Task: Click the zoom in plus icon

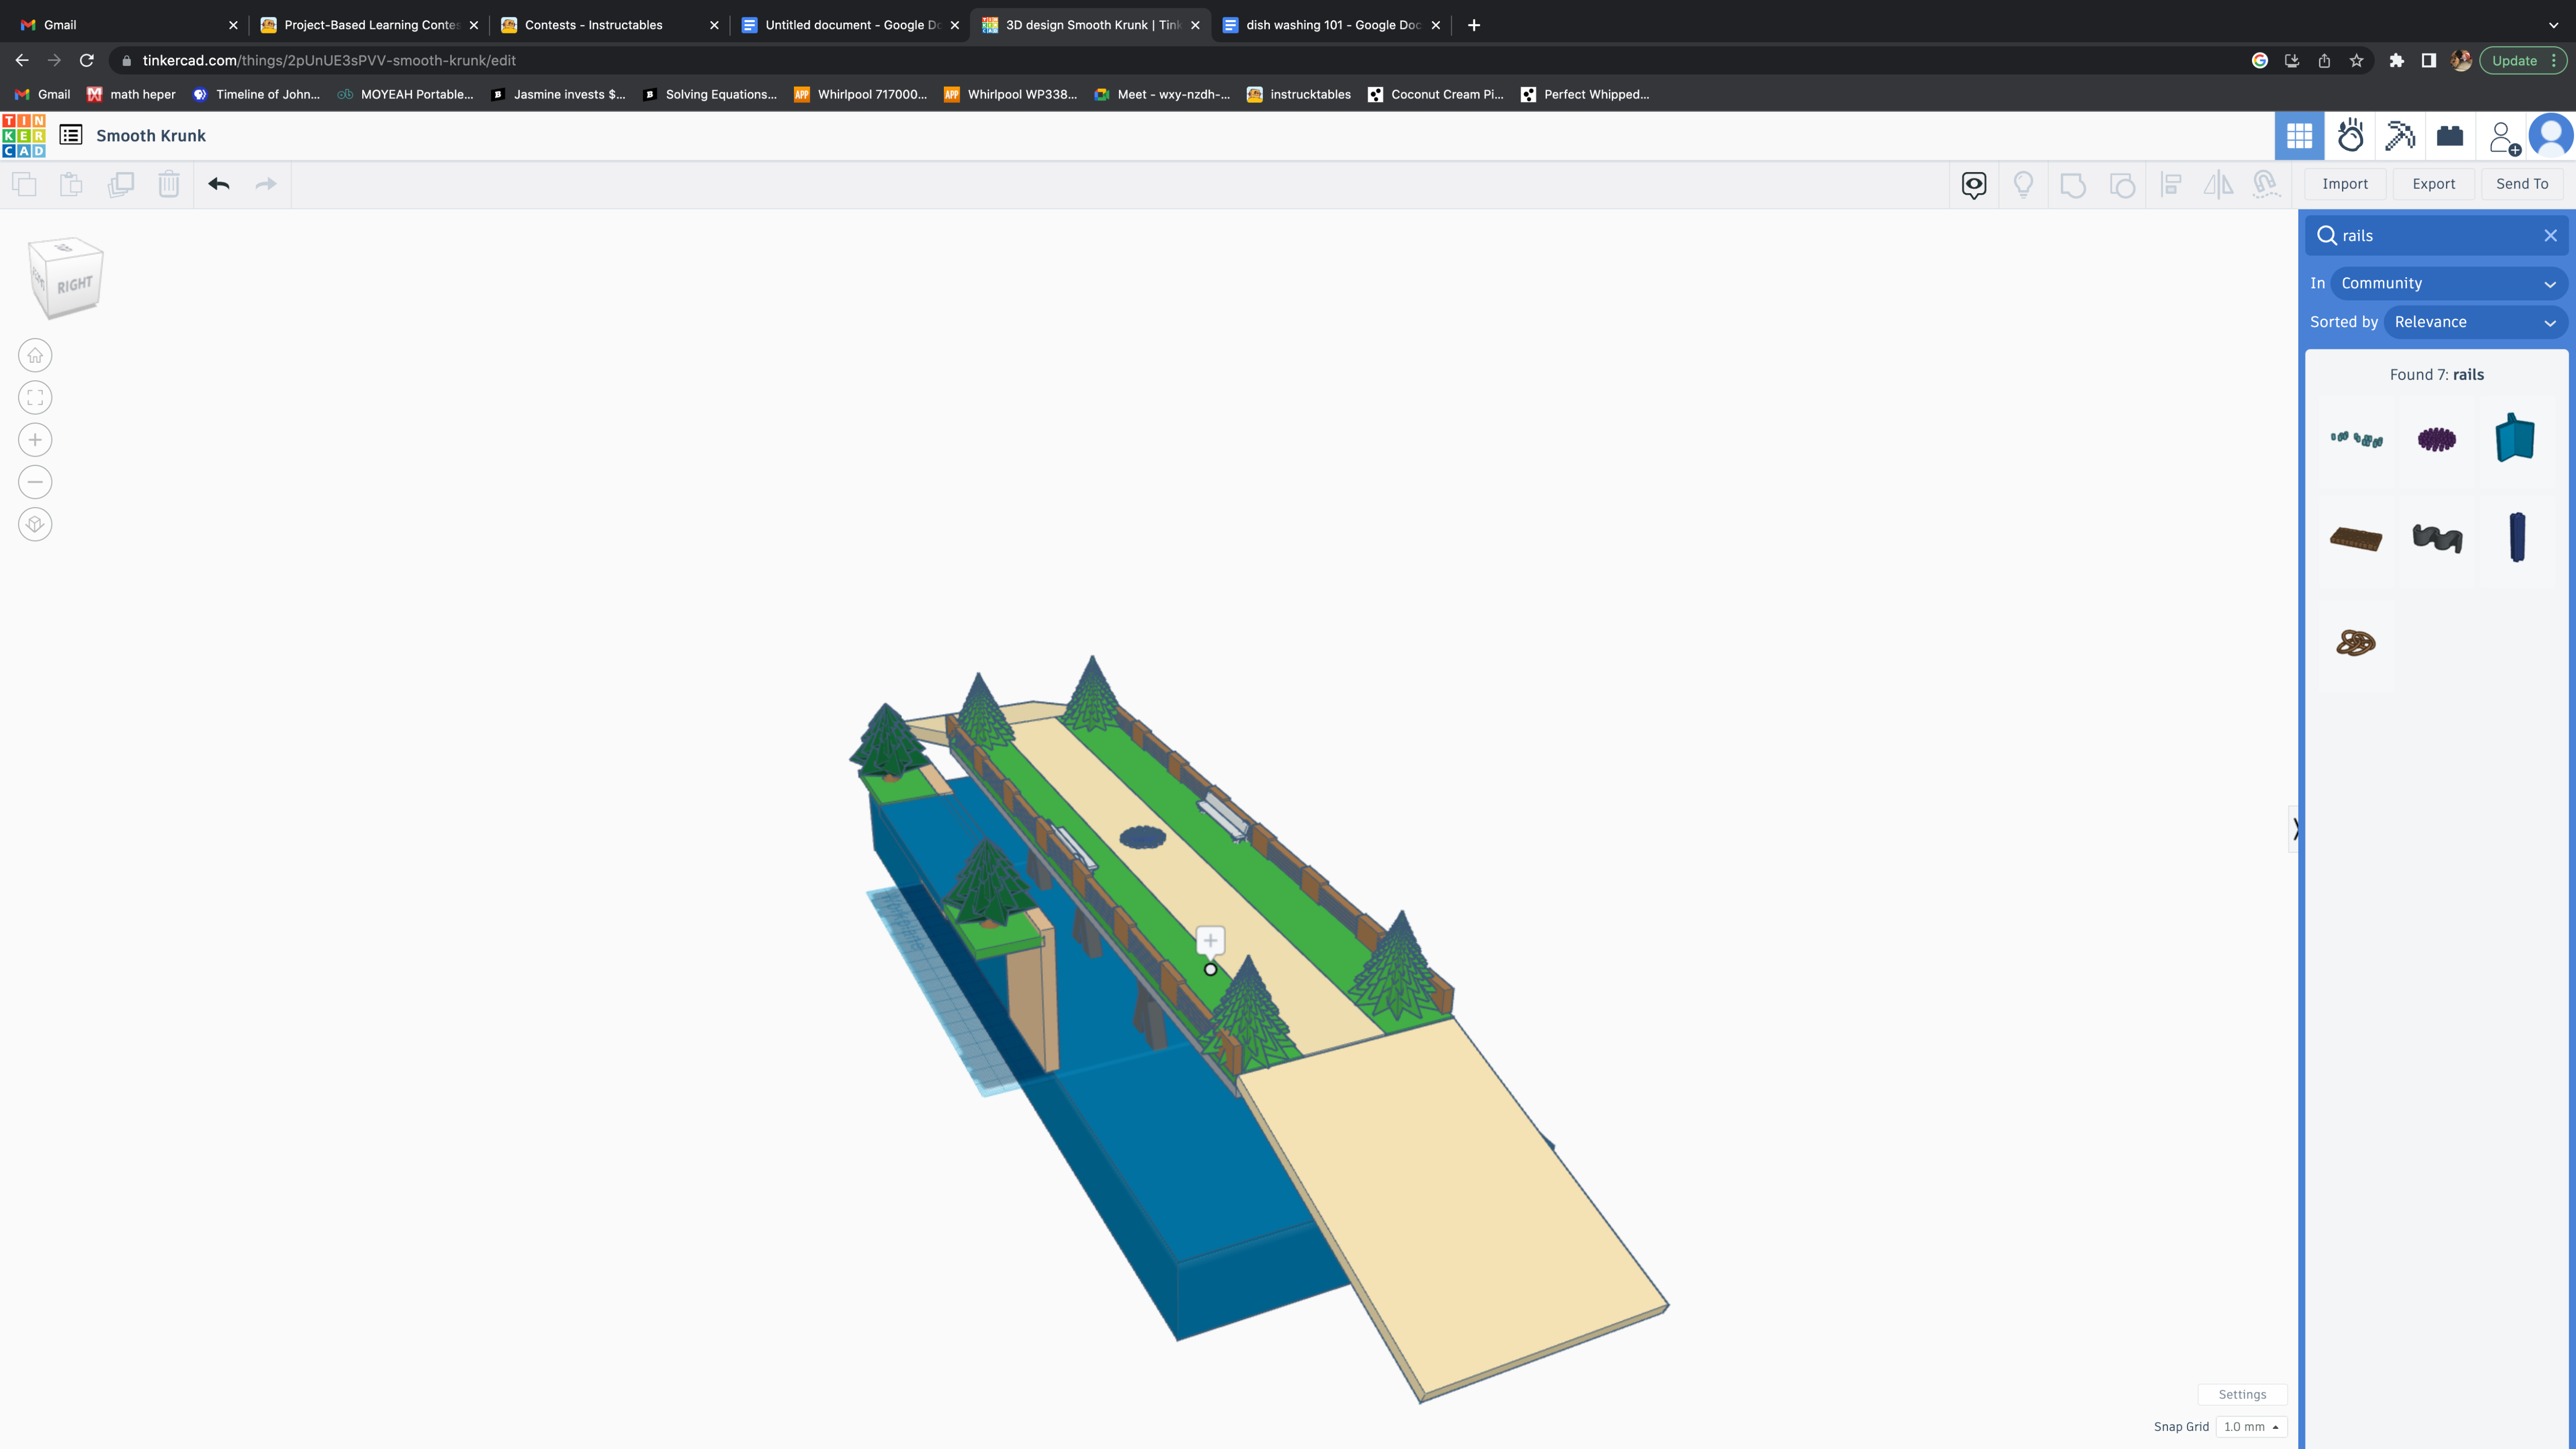Action: tap(35, 440)
